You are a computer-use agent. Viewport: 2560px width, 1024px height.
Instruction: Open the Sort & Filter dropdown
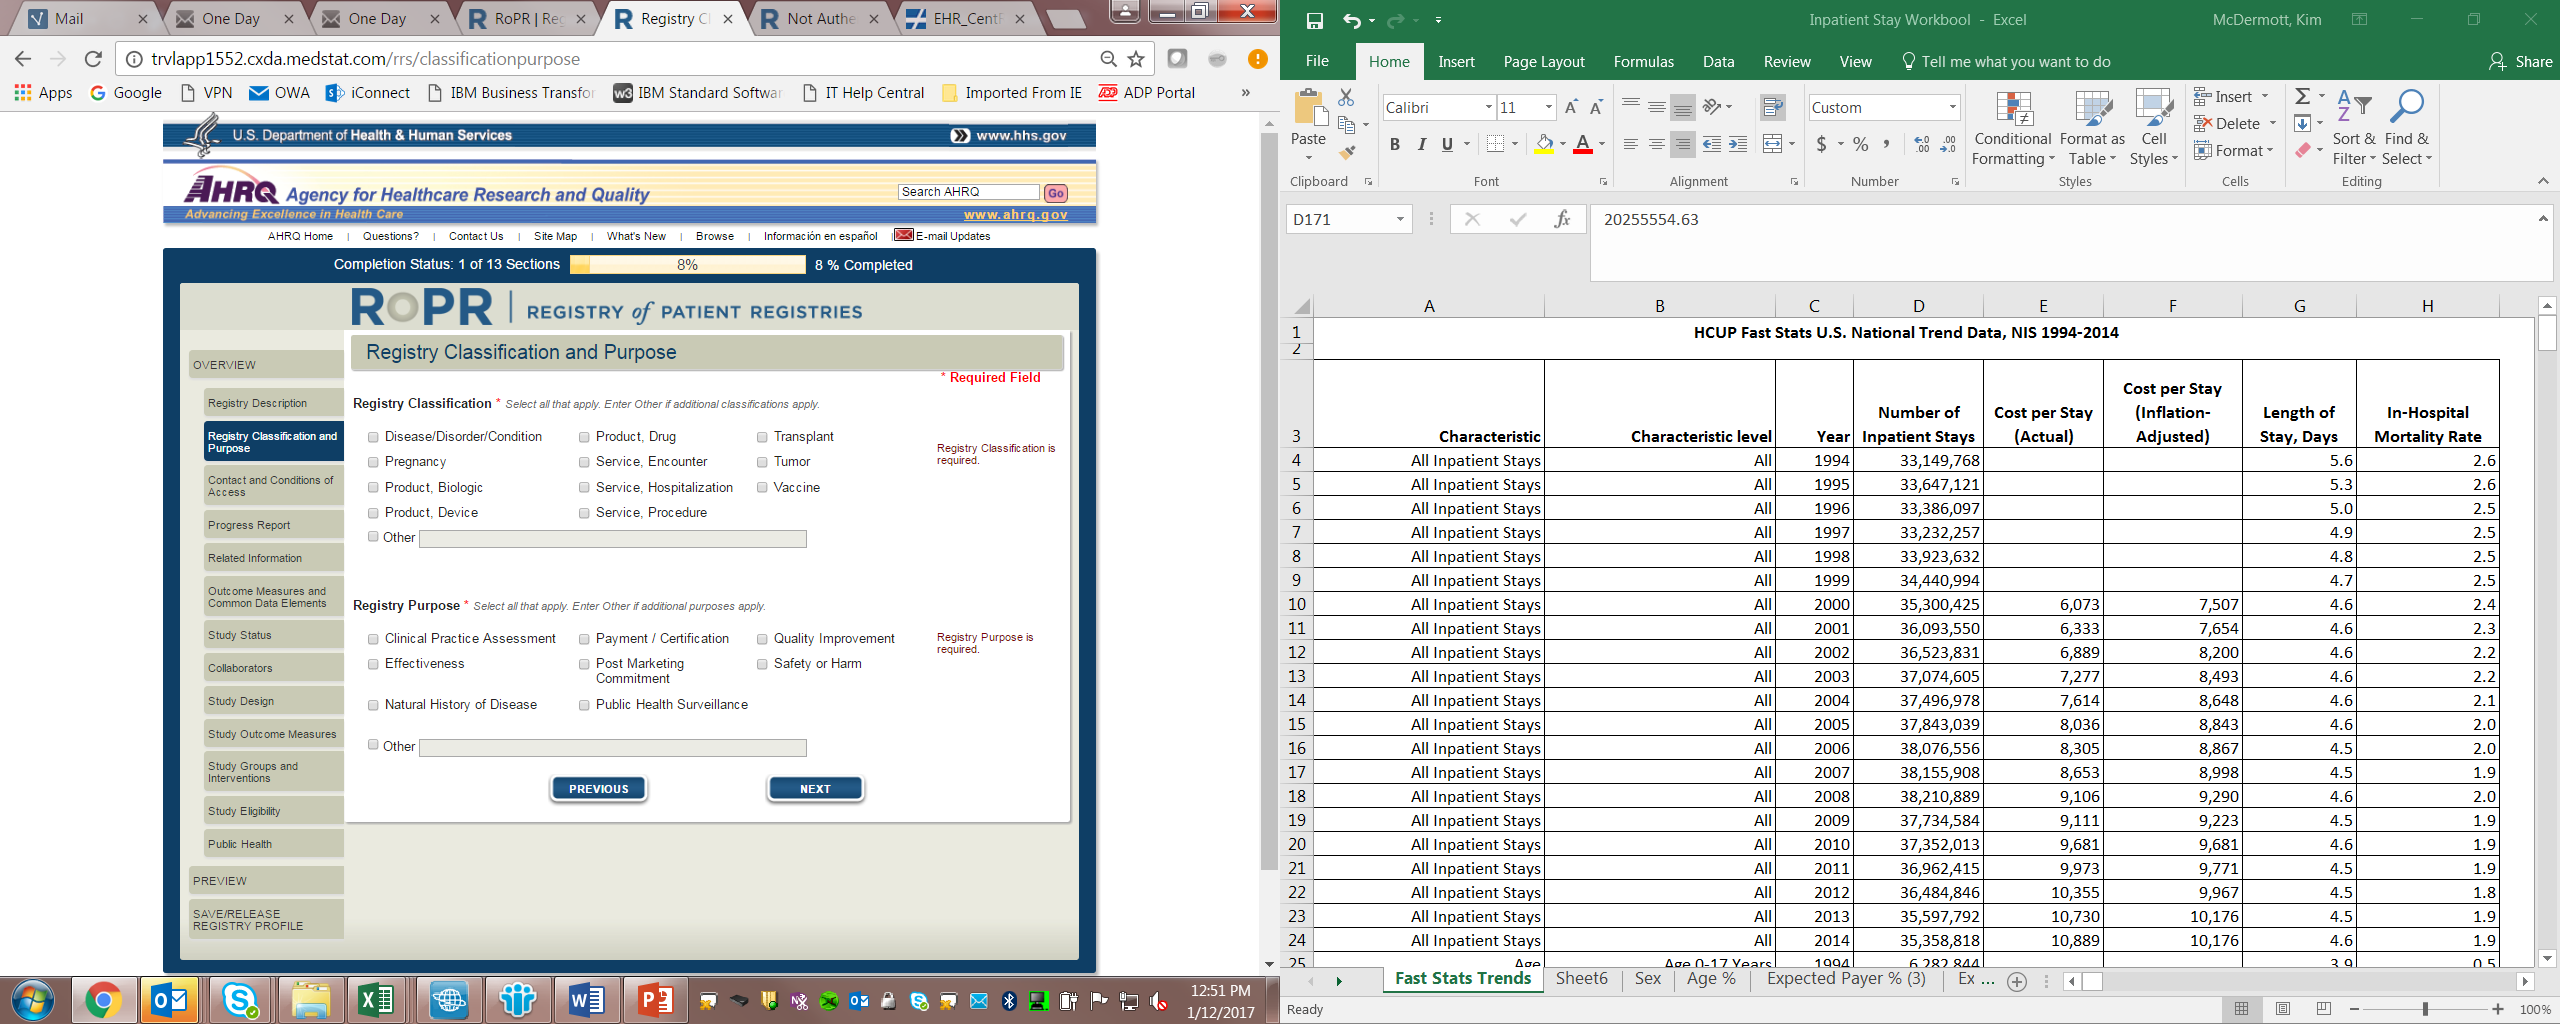(x=2353, y=128)
